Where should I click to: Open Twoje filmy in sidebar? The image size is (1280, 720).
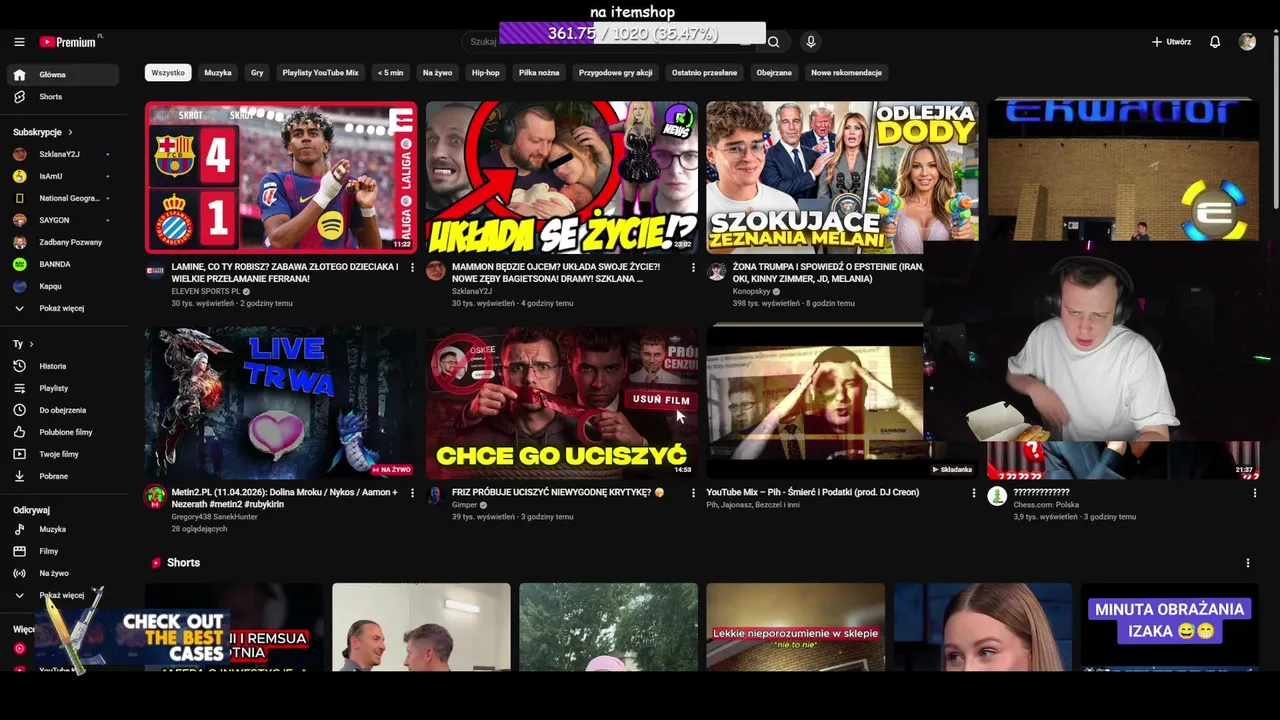click(63, 454)
